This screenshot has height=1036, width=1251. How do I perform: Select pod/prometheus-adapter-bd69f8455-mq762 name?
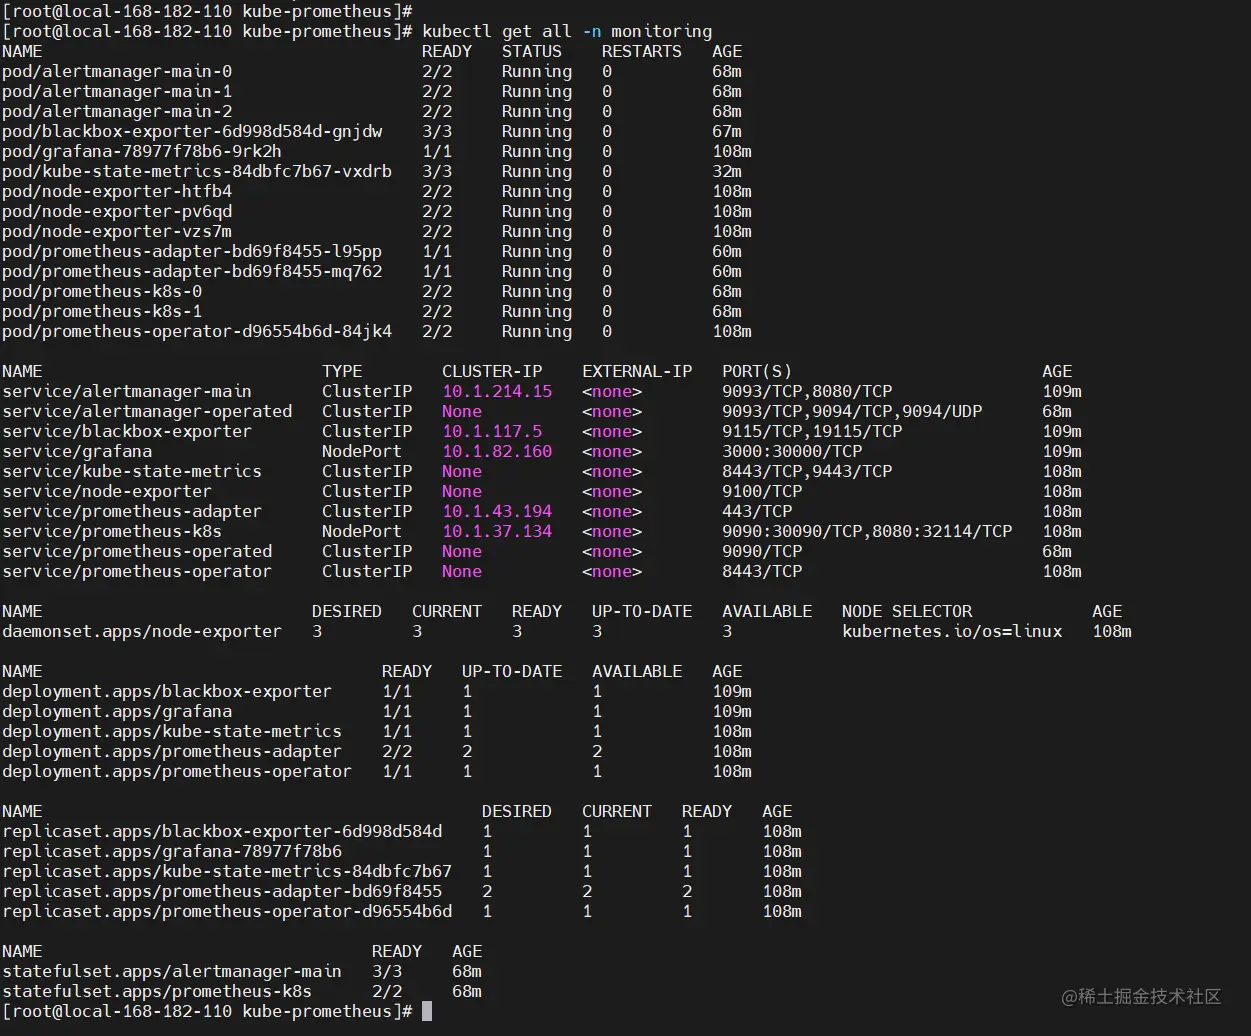click(192, 272)
